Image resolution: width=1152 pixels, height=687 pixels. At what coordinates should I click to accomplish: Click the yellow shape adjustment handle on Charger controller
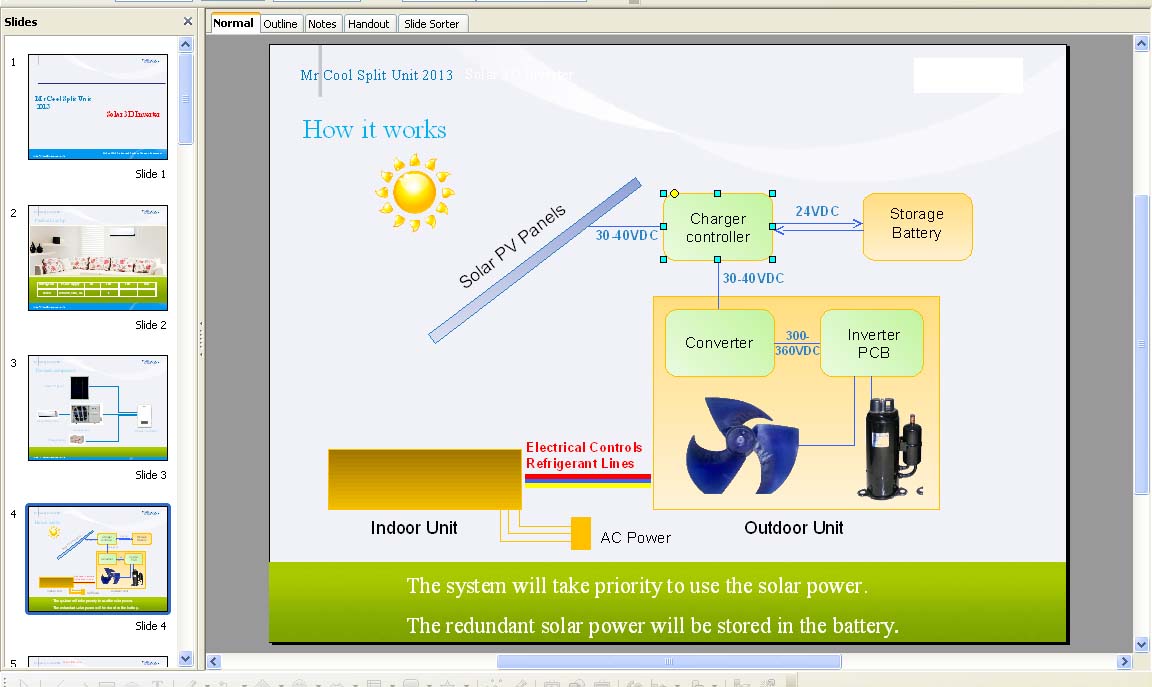tap(675, 193)
